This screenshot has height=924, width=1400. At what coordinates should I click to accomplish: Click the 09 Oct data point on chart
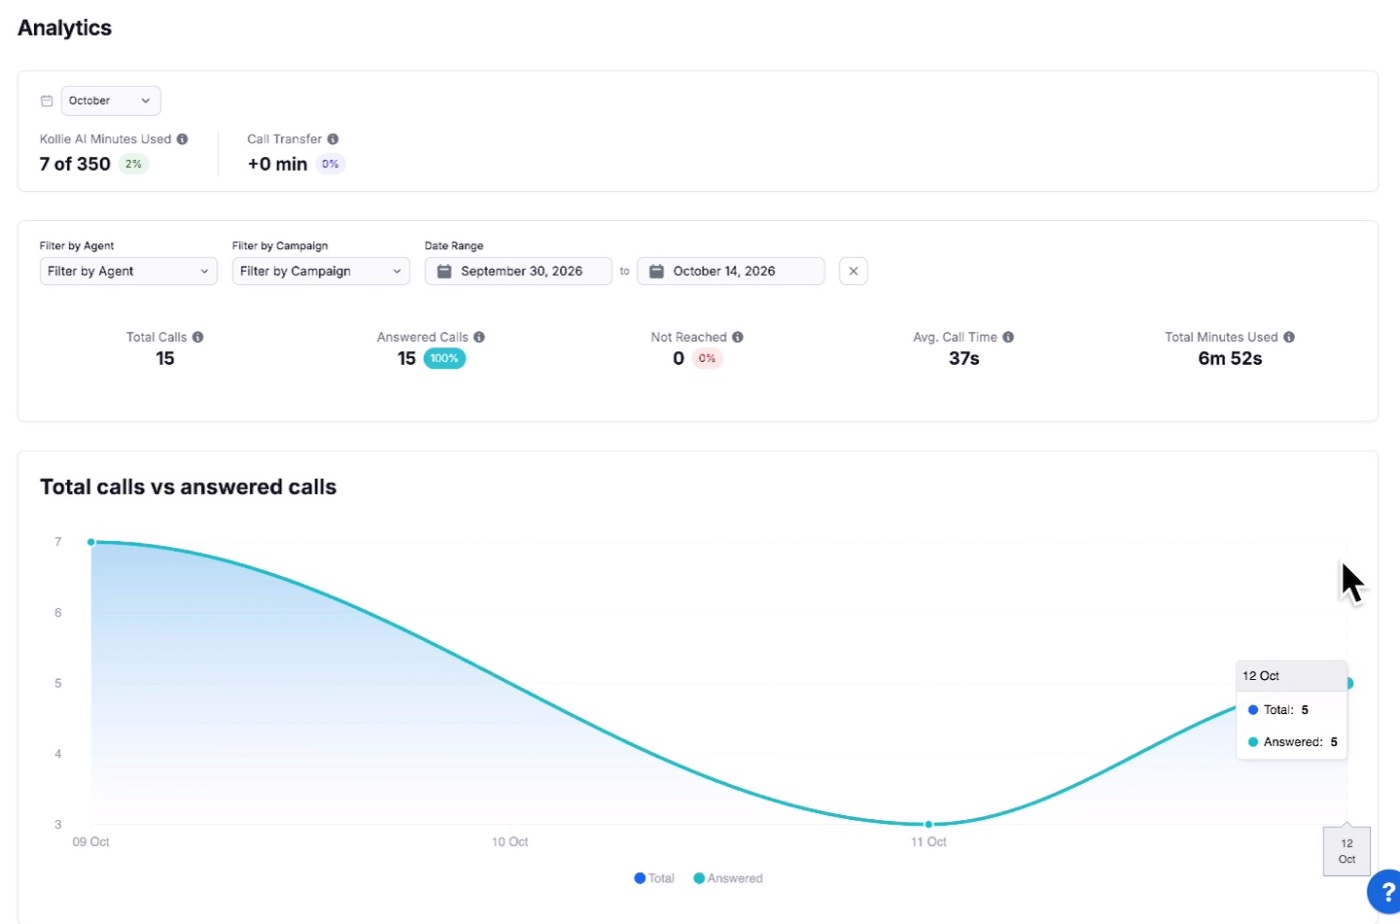click(x=91, y=542)
